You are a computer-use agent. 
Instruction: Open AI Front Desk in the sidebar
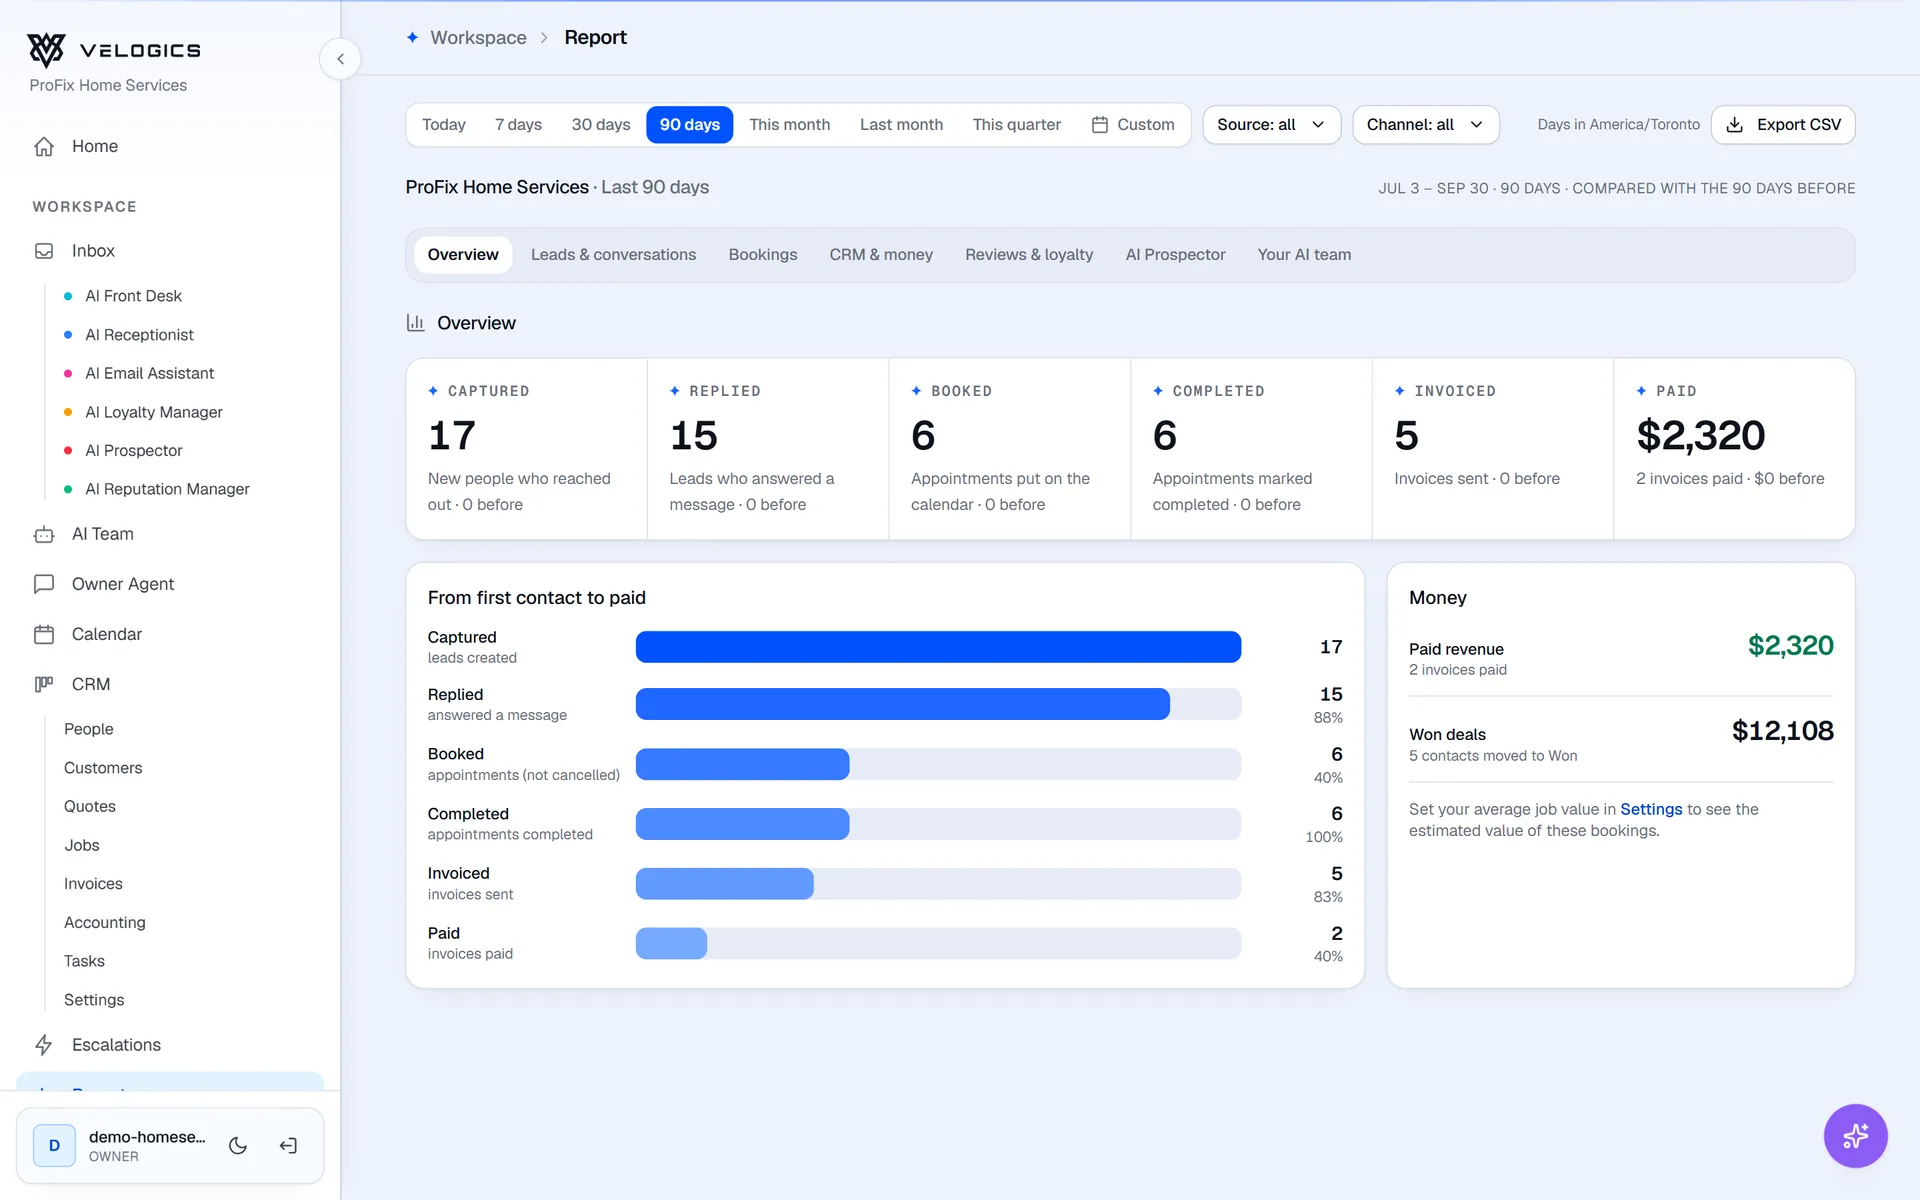(133, 296)
